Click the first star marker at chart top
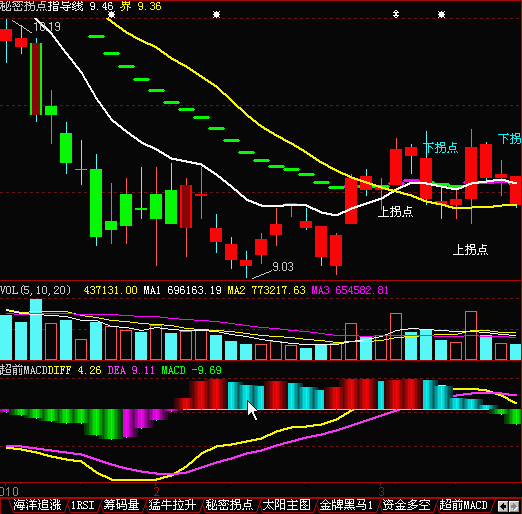This screenshot has width=522, height=514. pyautogui.click(x=112, y=14)
